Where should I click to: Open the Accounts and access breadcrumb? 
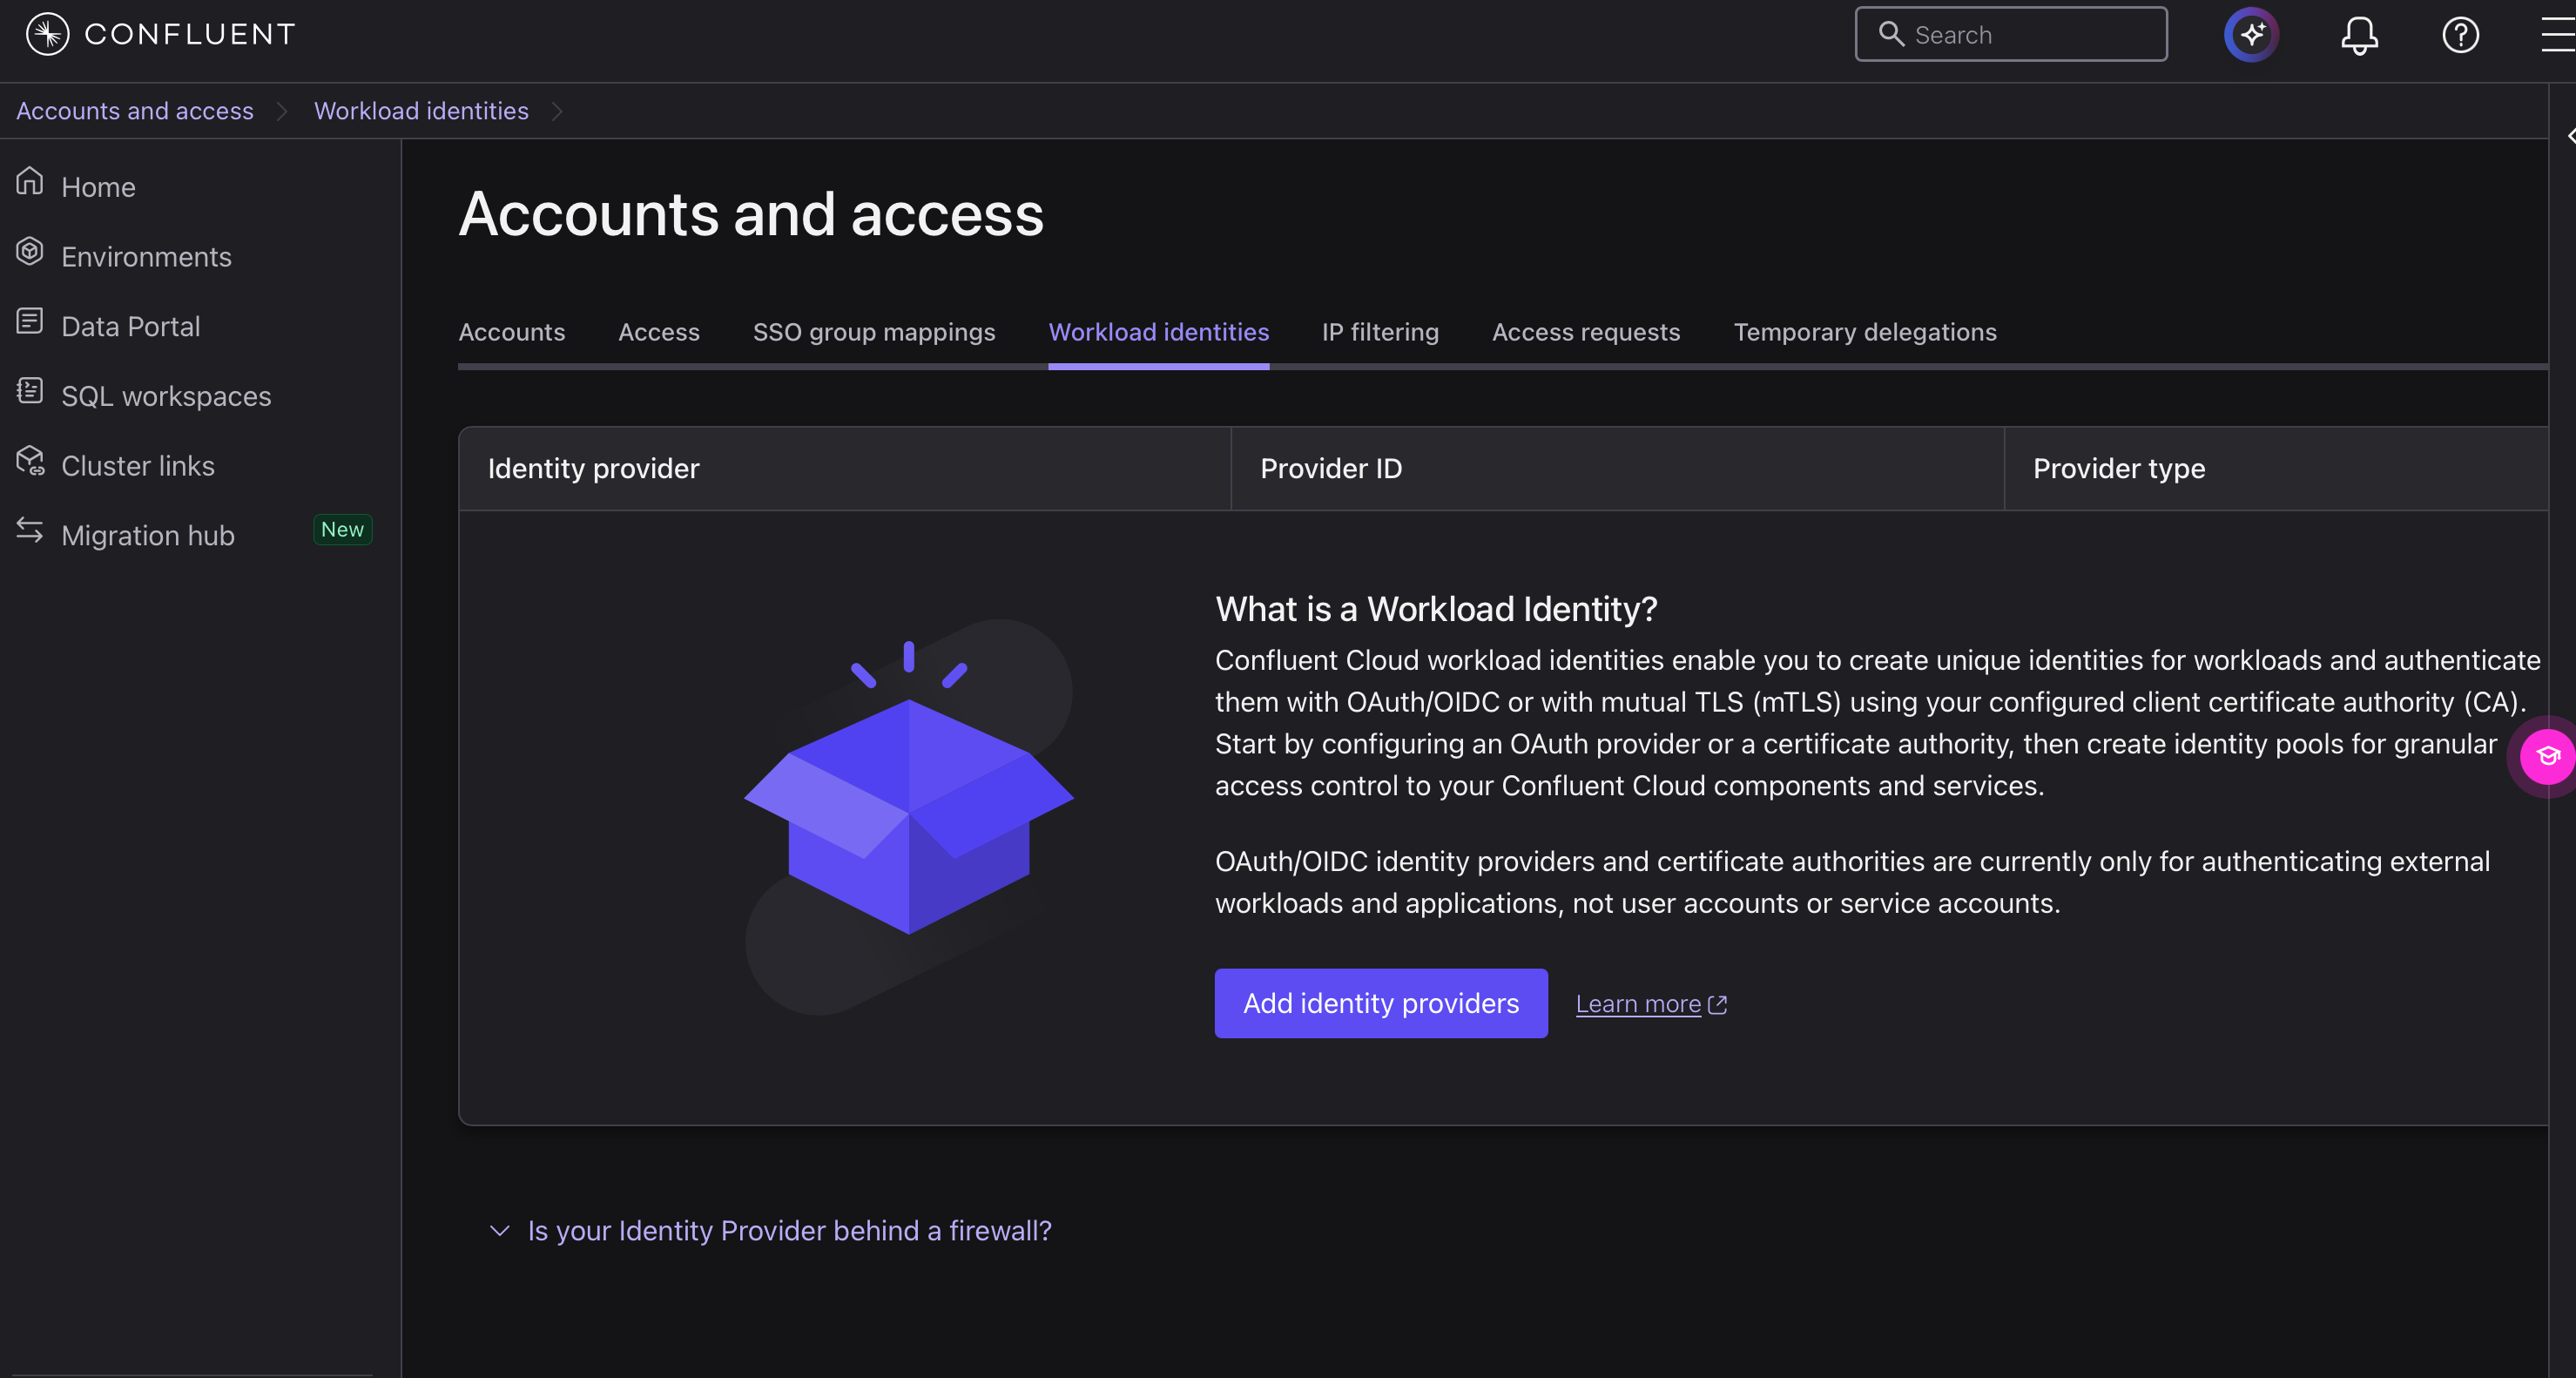coord(135,111)
